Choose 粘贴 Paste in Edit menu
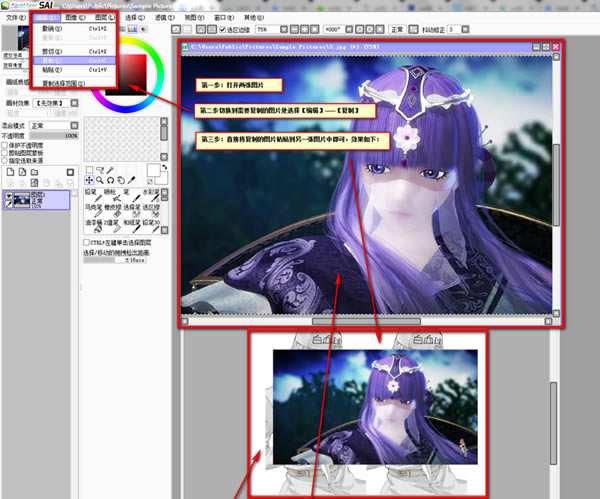600x499 pixels. point(74,70)
